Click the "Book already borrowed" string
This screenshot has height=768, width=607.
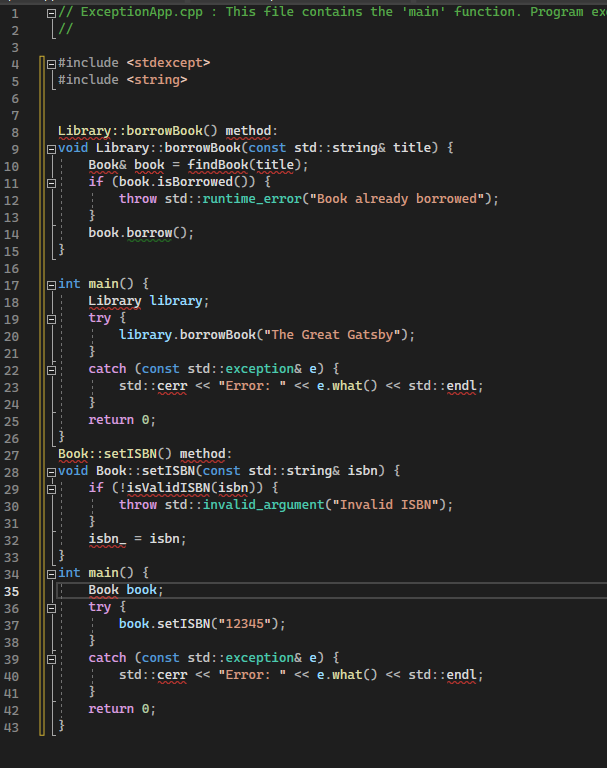397,199
